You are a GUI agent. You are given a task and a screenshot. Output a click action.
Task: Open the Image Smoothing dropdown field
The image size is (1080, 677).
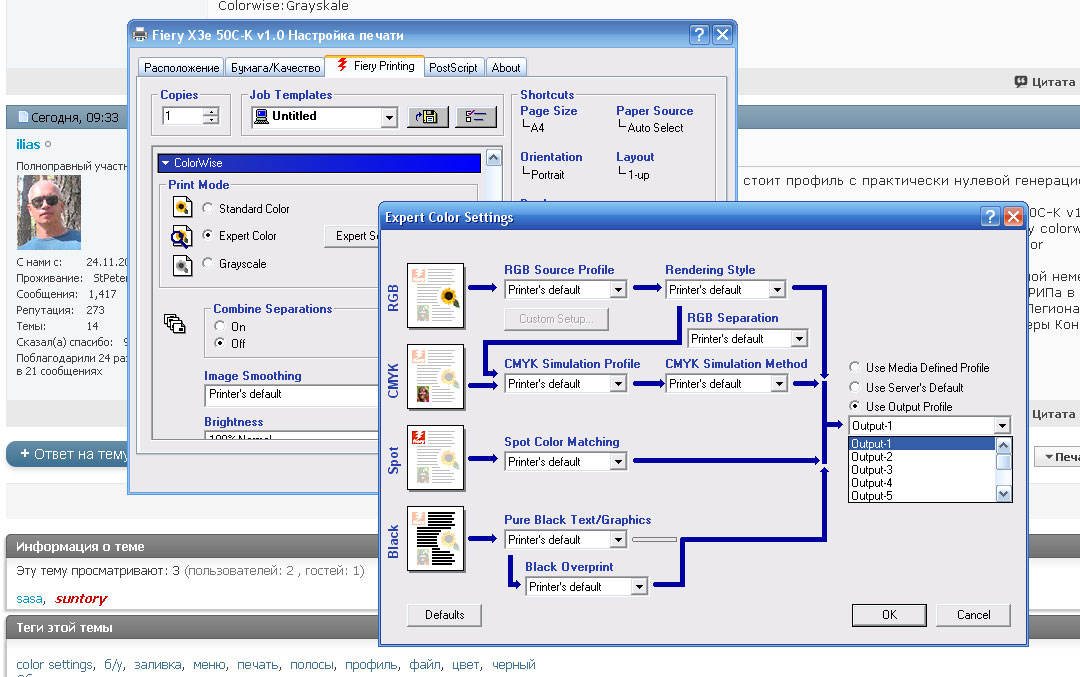coord(292,395)
